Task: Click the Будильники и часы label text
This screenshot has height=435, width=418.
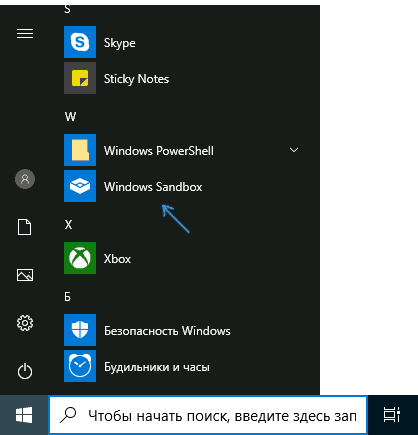Action: pyautogui.click(x=157, y=367)
